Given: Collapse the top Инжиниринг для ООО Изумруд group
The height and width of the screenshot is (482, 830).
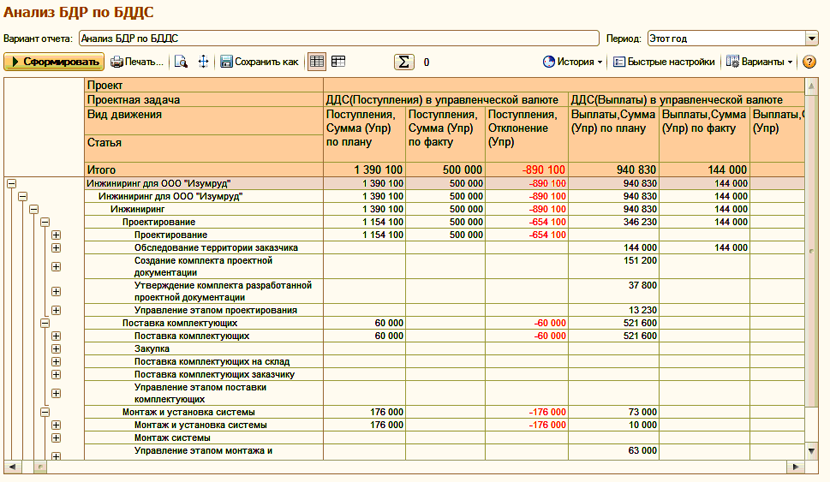Looking at the screenshot, I should pyautogui.click(x=11, y=184).
